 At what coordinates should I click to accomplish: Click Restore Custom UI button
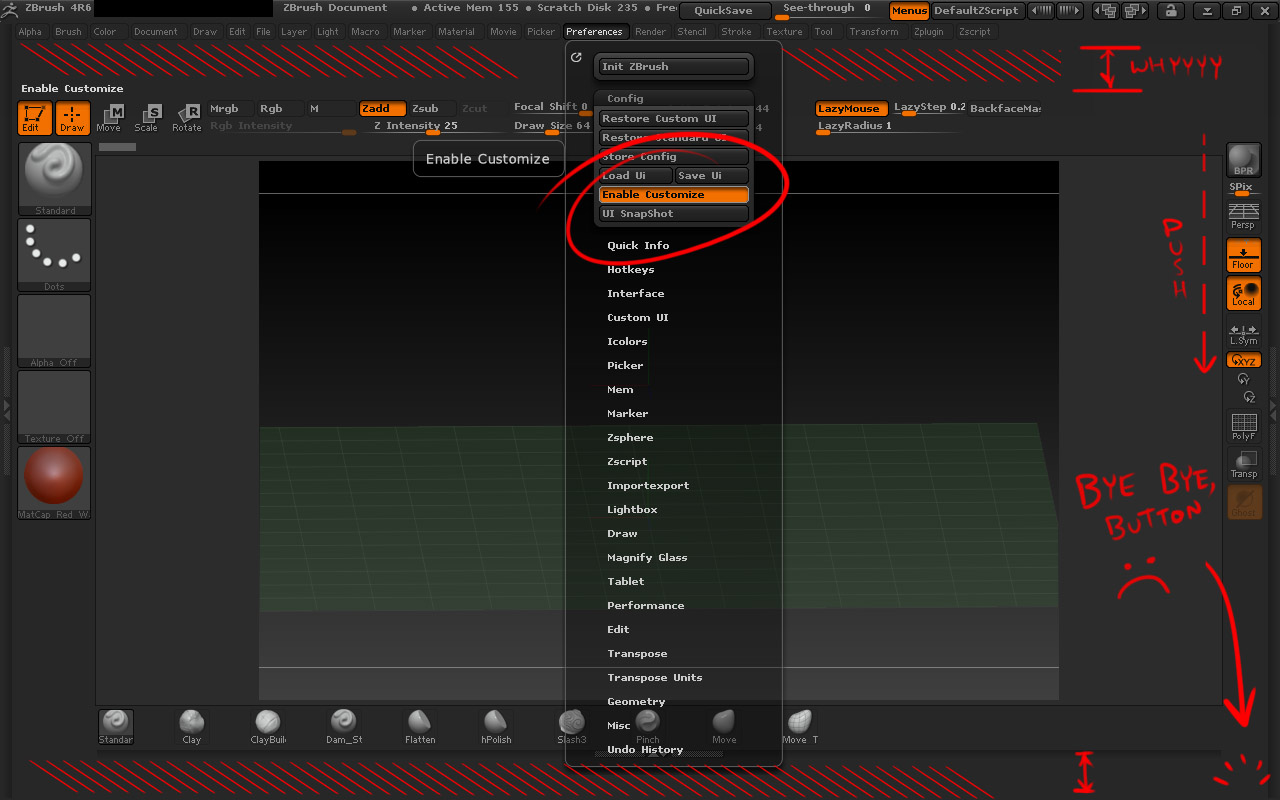(x=673, y=119)
